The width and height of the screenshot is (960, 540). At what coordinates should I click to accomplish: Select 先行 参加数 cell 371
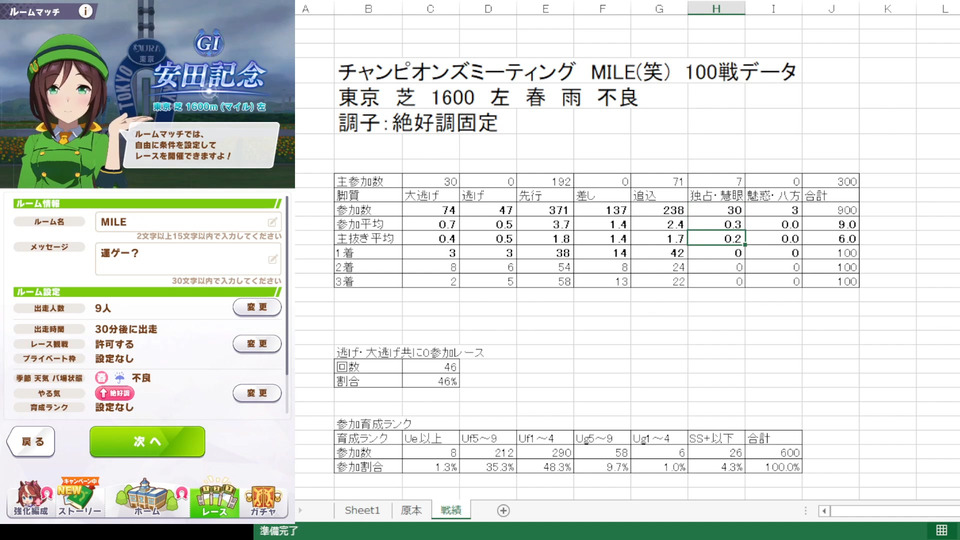(545, 210)
